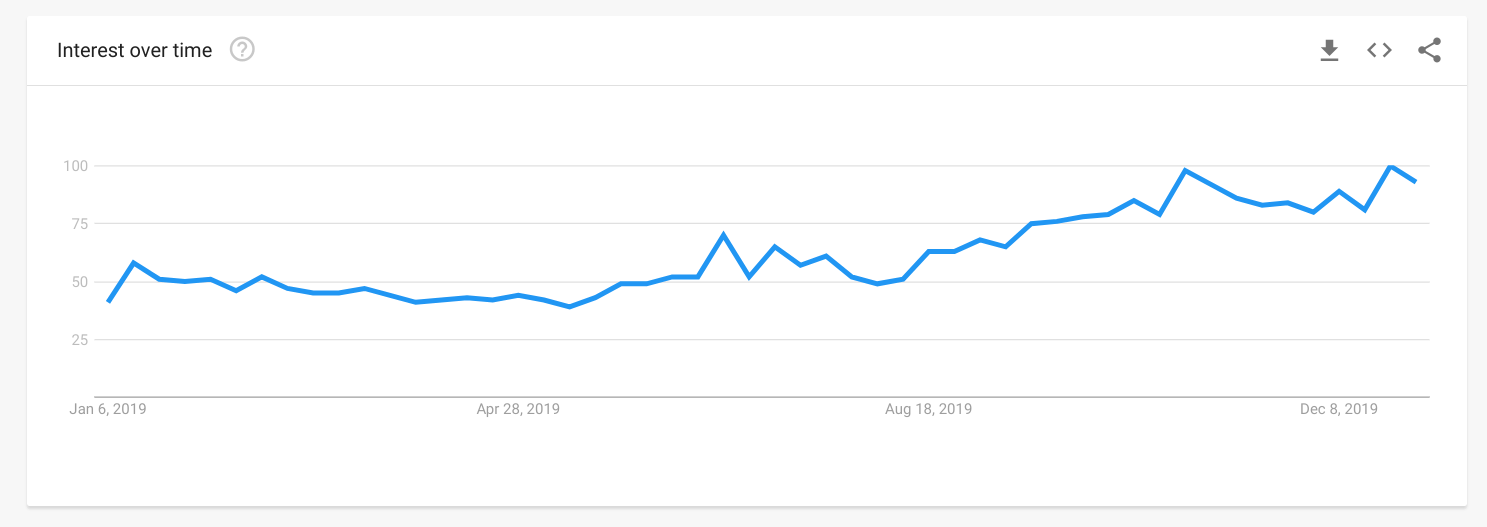
Task: Click the 50 y-axis label
Action: [x=80, y=282]
